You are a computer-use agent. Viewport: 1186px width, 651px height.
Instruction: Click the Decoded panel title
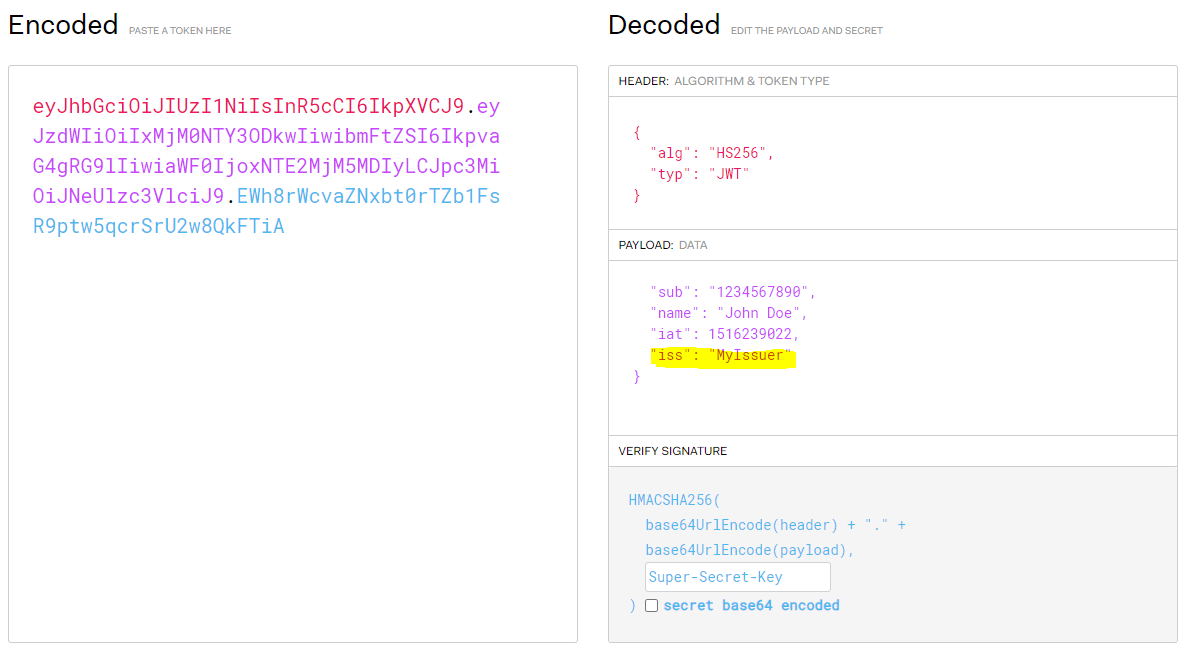click(663, 24)
